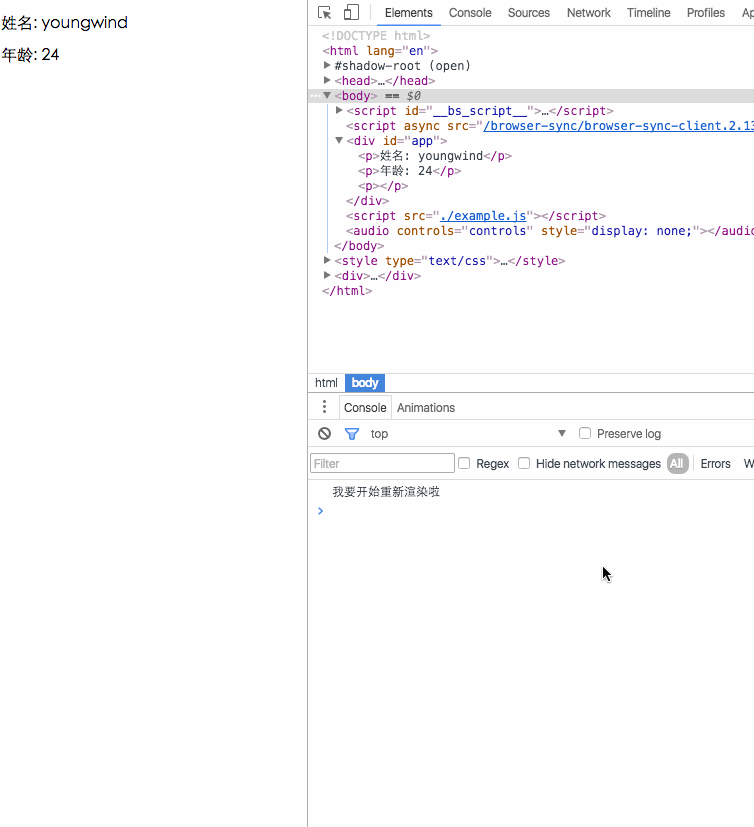Select the closing </html> tag line
754x827 pixels.
tap(347, 291)
